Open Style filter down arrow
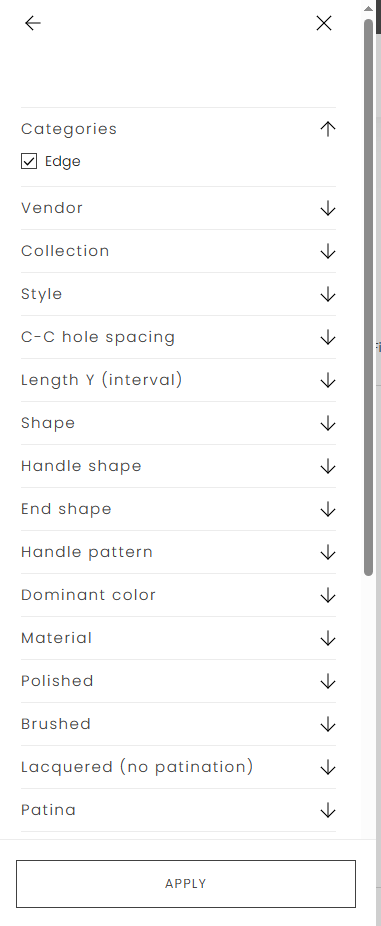Viewport: 381px width, 926px height. point(328,294)
